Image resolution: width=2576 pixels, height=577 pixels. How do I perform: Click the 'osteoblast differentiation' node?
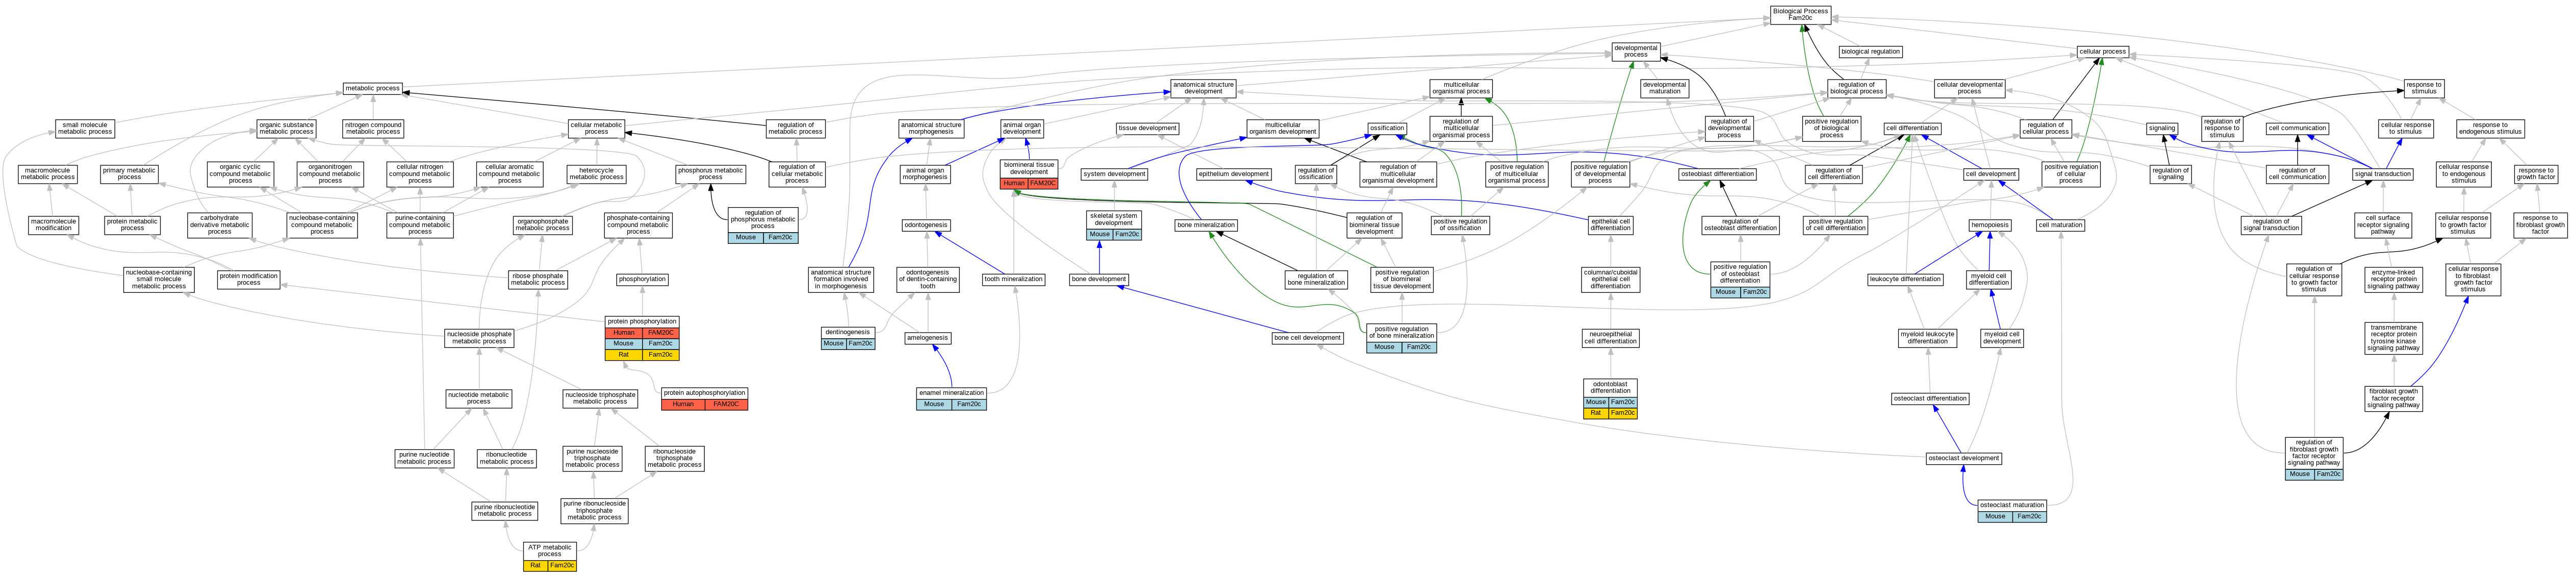(x=1717, y=174)
